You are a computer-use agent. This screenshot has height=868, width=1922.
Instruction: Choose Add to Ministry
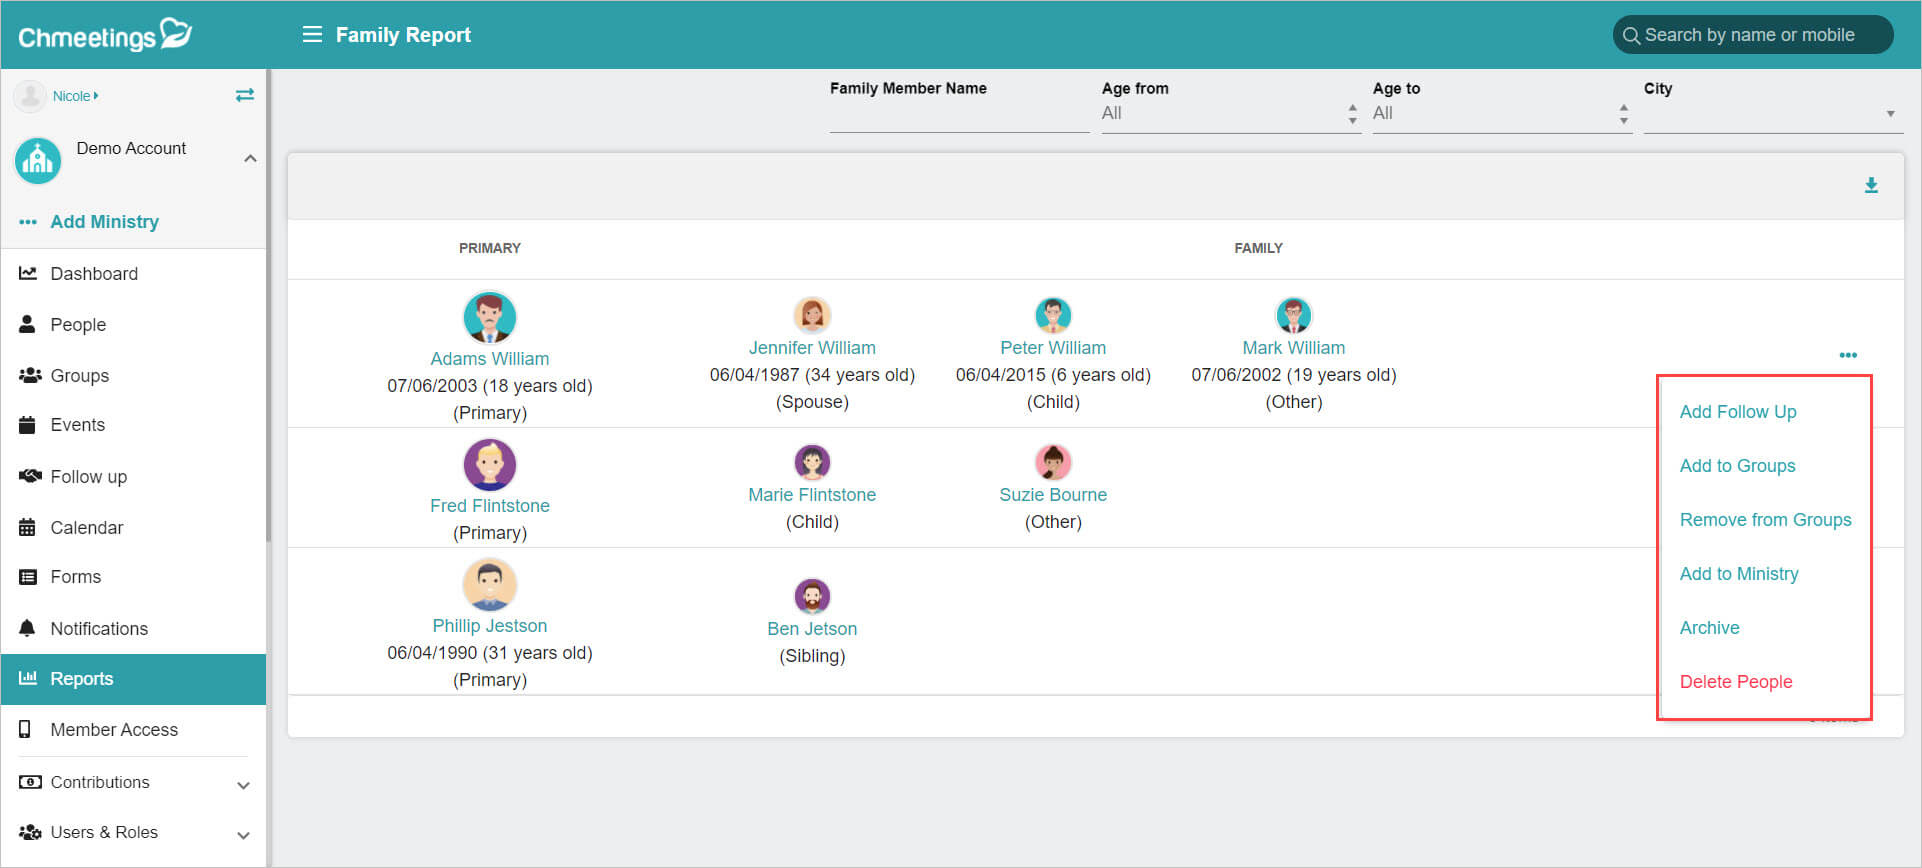click(1739, 573)
